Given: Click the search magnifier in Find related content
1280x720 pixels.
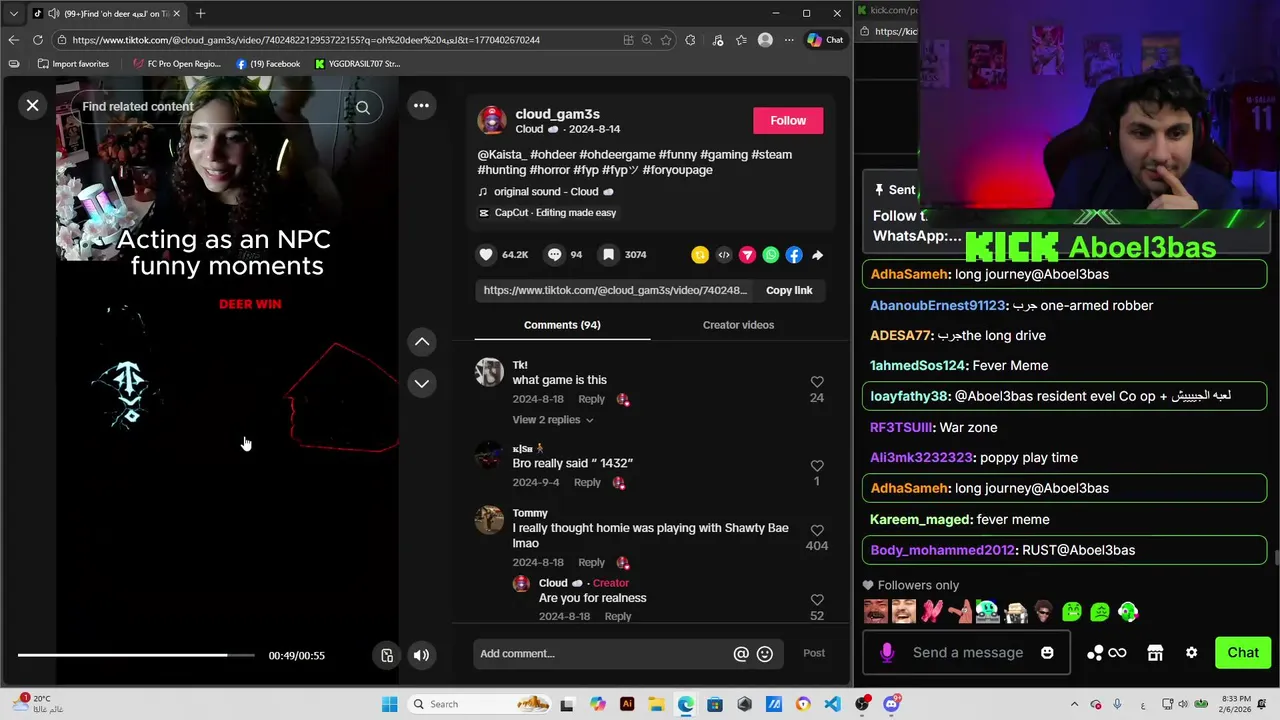Looking at the screenshot, I should pyautogui.click(x=363, y=107).
